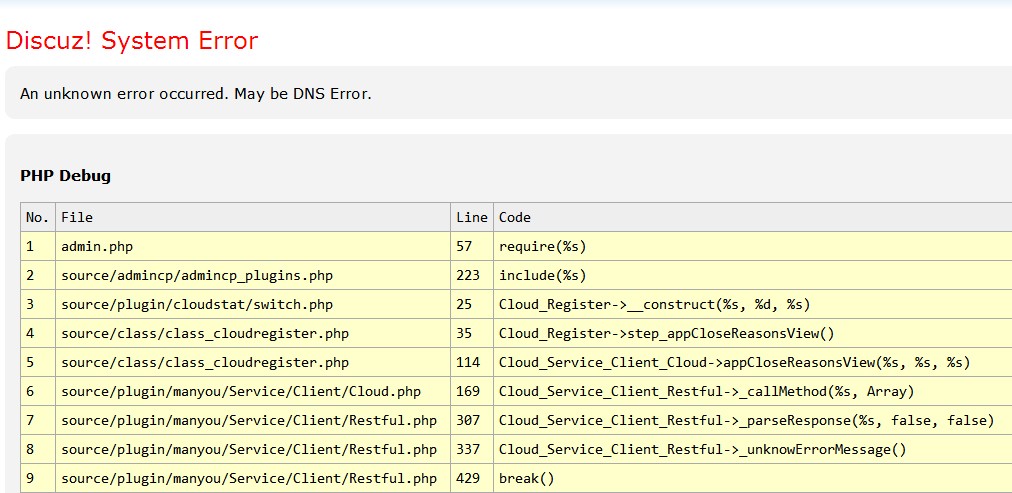The image size is (1012, 493).
Task: Click the "Line" column header
Action: tap(471, 217)
